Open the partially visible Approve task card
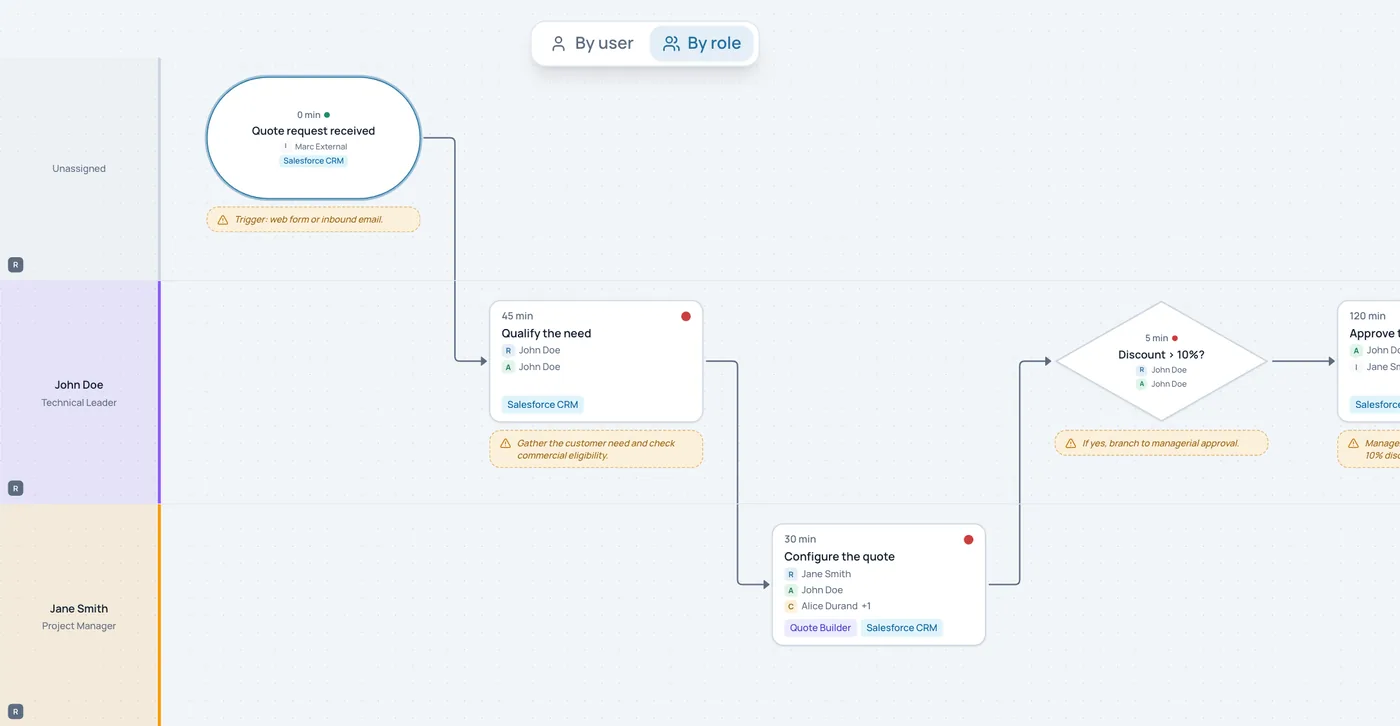 click(x=1369, y=361)
